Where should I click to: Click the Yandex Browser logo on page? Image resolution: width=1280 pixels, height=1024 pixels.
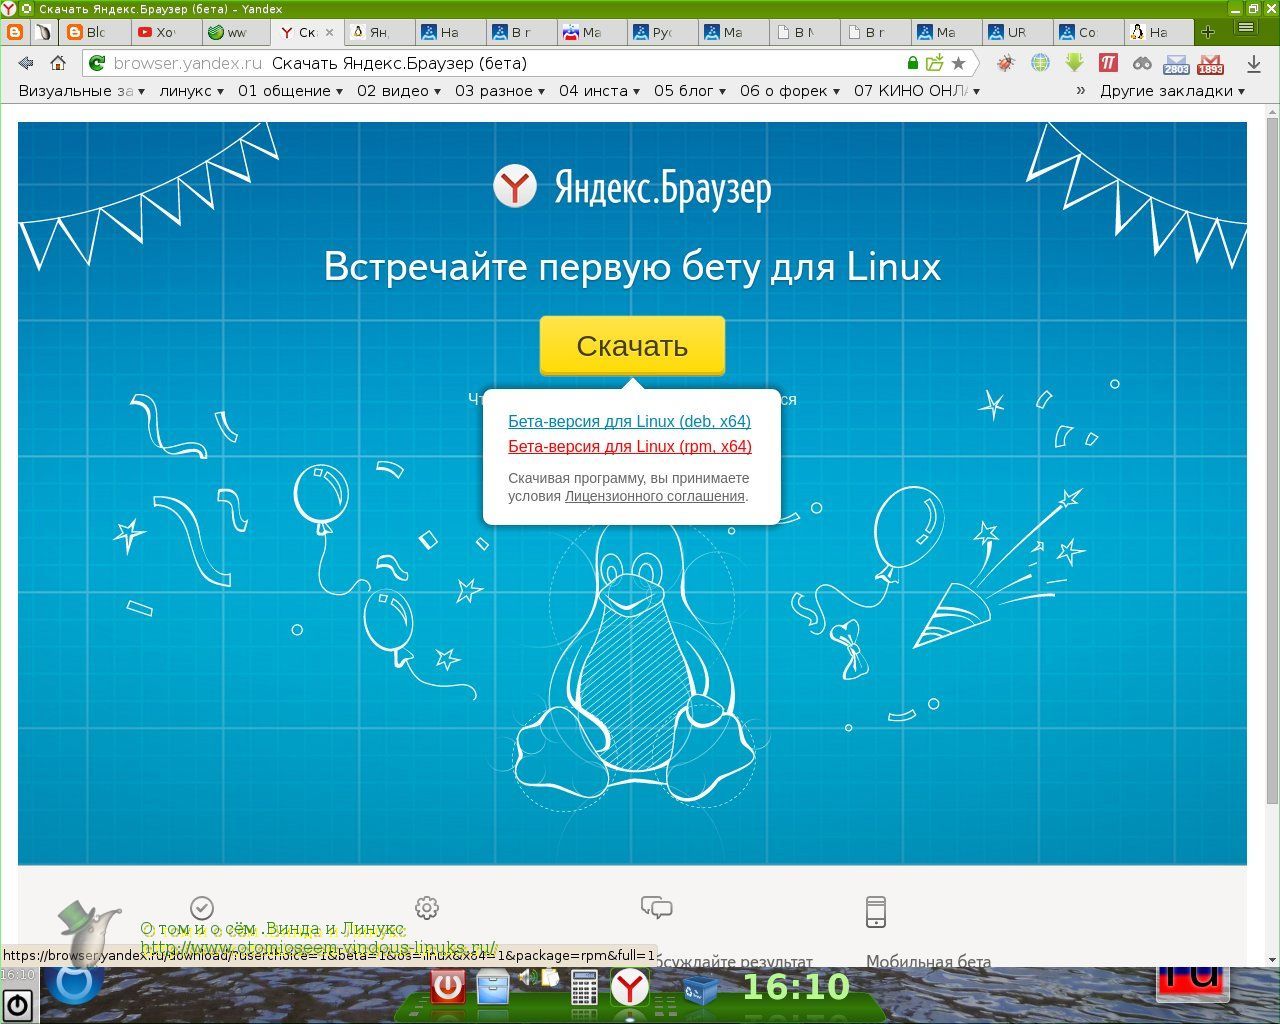coord(632,187)
